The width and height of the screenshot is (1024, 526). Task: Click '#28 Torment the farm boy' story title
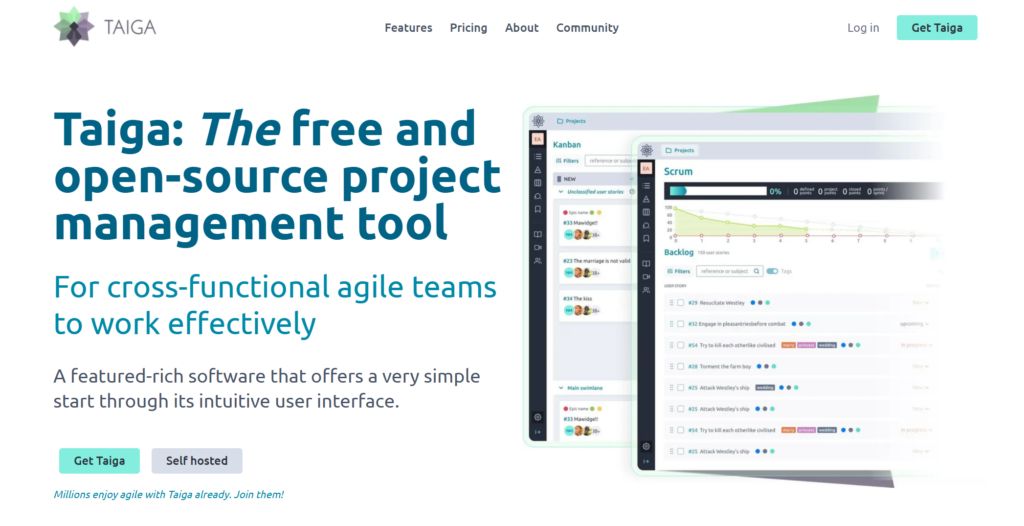tap(720, 367)
